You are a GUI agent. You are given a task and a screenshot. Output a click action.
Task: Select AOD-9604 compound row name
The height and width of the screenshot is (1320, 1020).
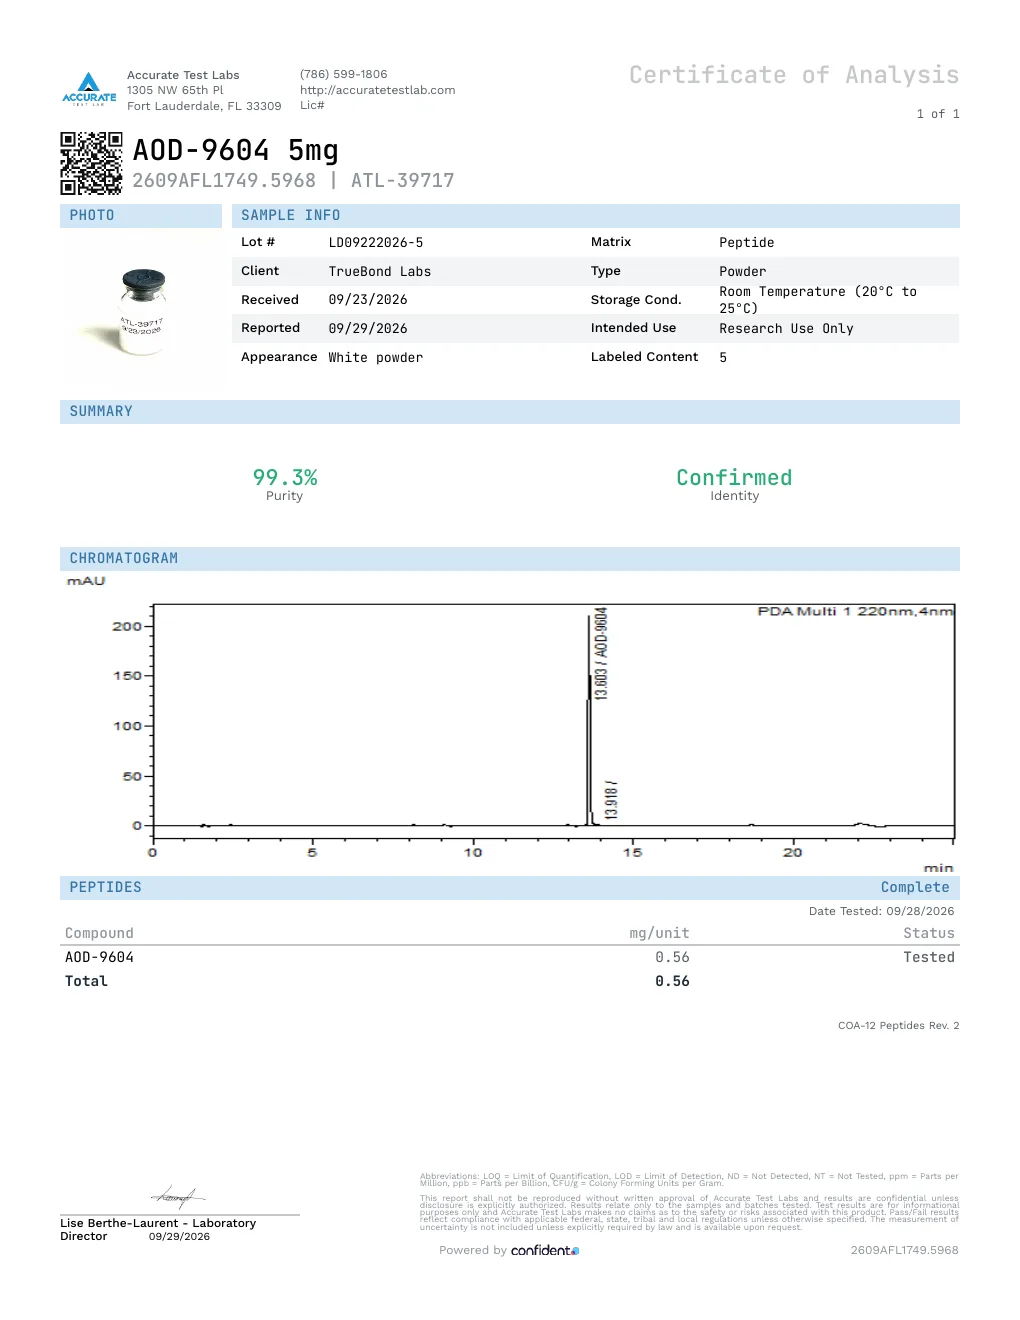click(99, 958)
